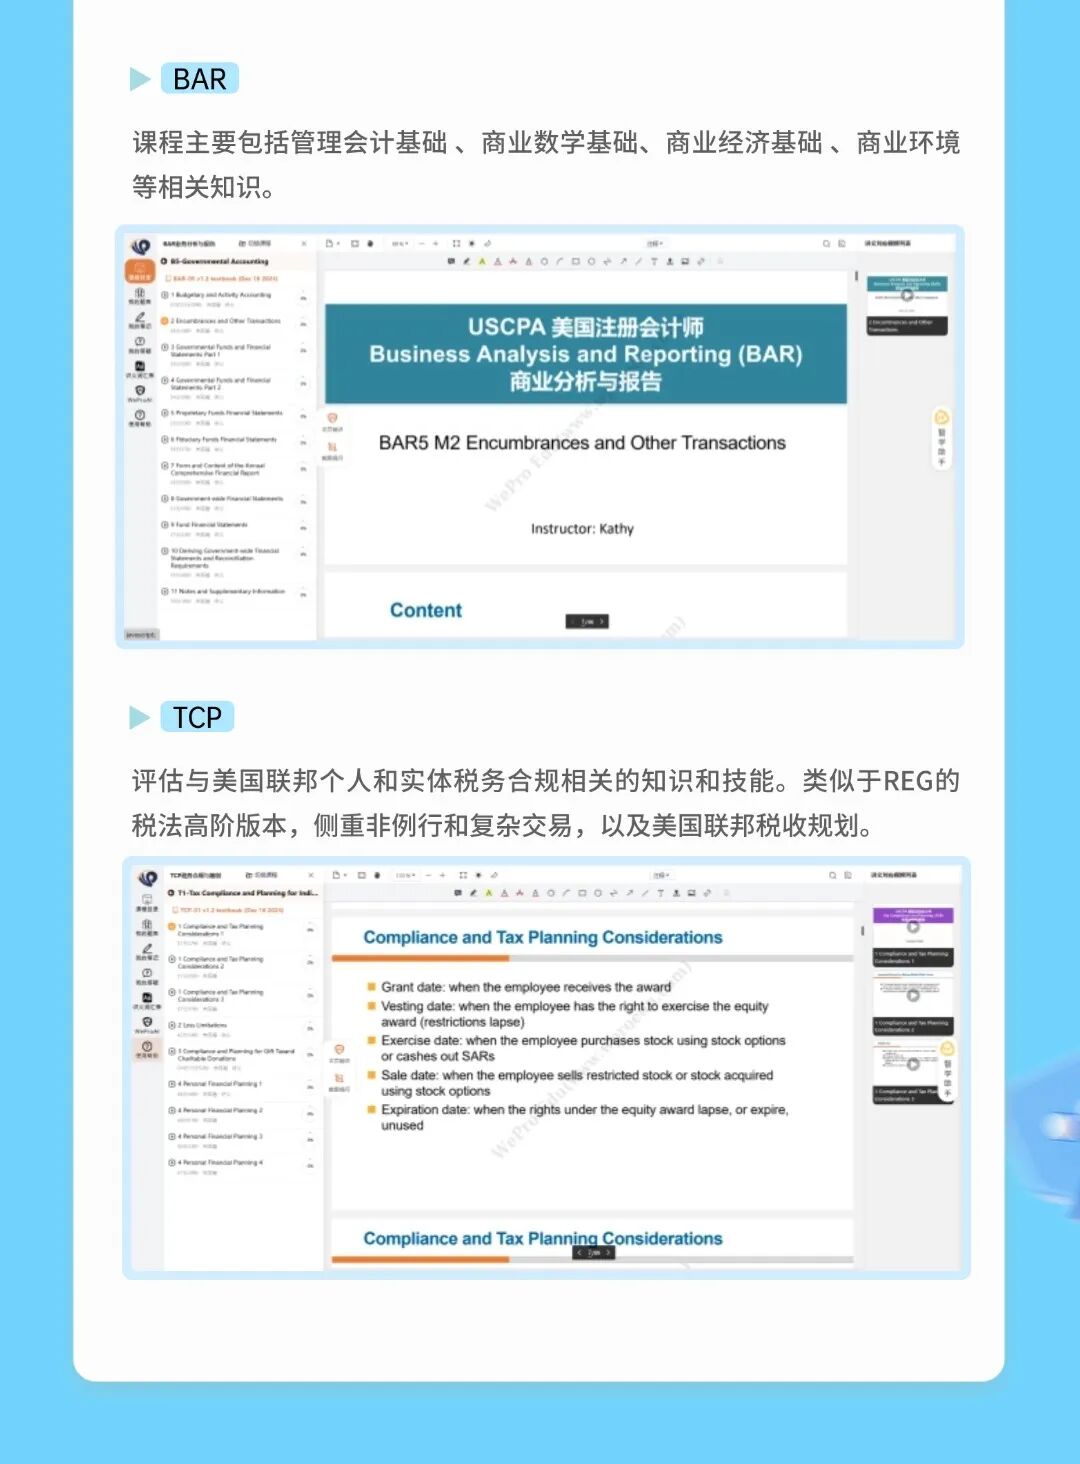Open zoom percentage dropdown in BAR viewer
The width and height of the screenshot is (1080, 1464).
pos(400,244)
